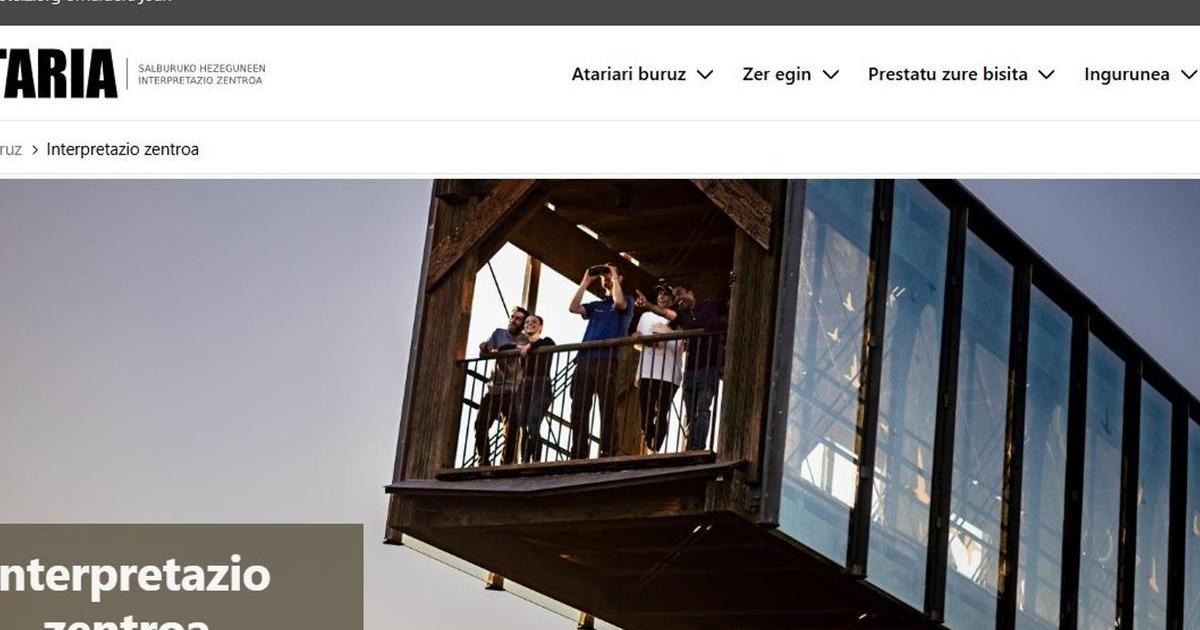Expand the Zer egin chevron arrow
1200x630 pixels.
point(830,74)
